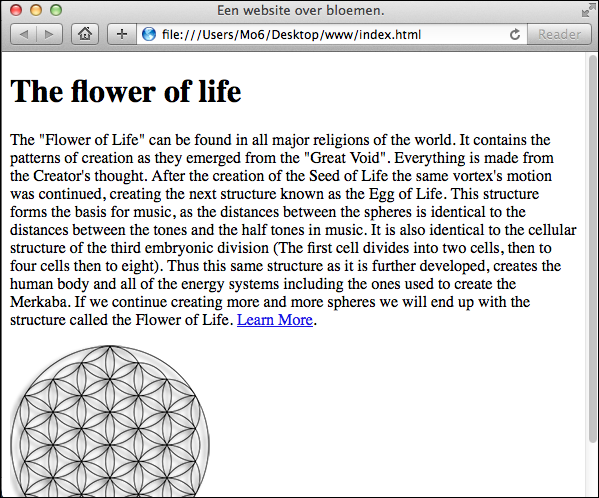
Task: Click the paragraph text about Egg of Life
Action: (x=293, y=230)
